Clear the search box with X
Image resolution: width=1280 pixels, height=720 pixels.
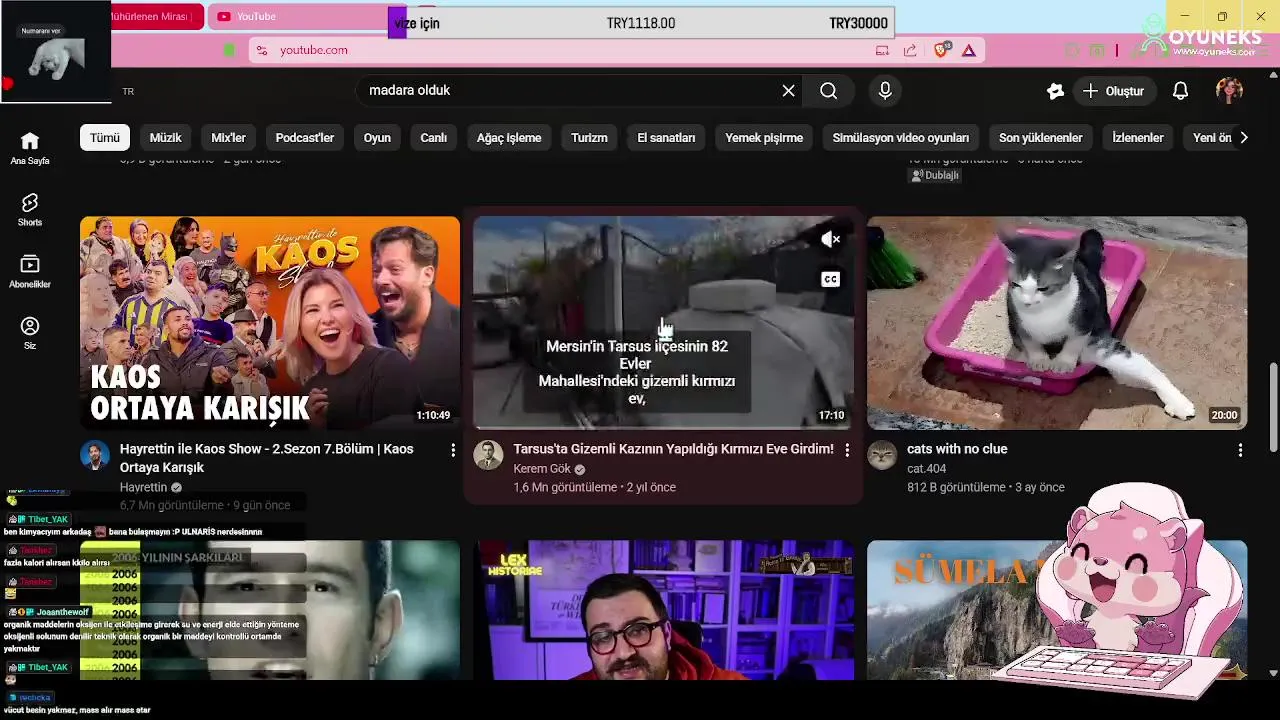click(x=788, y=91)
